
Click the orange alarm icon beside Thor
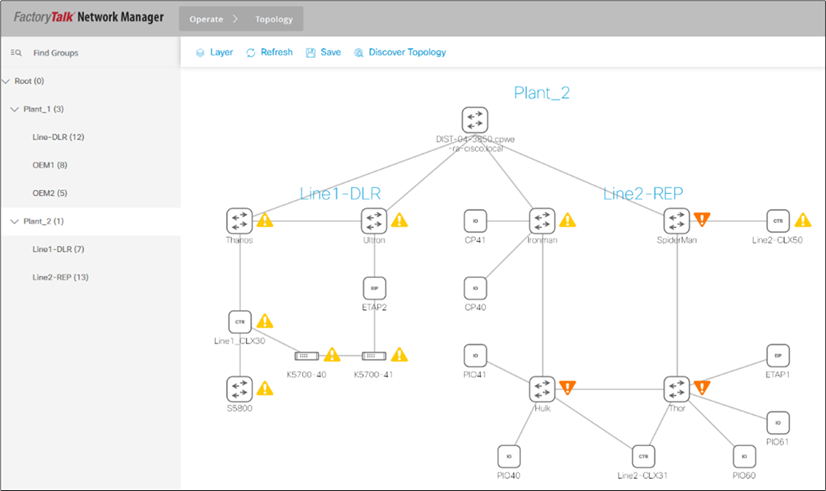click(702, 387)
